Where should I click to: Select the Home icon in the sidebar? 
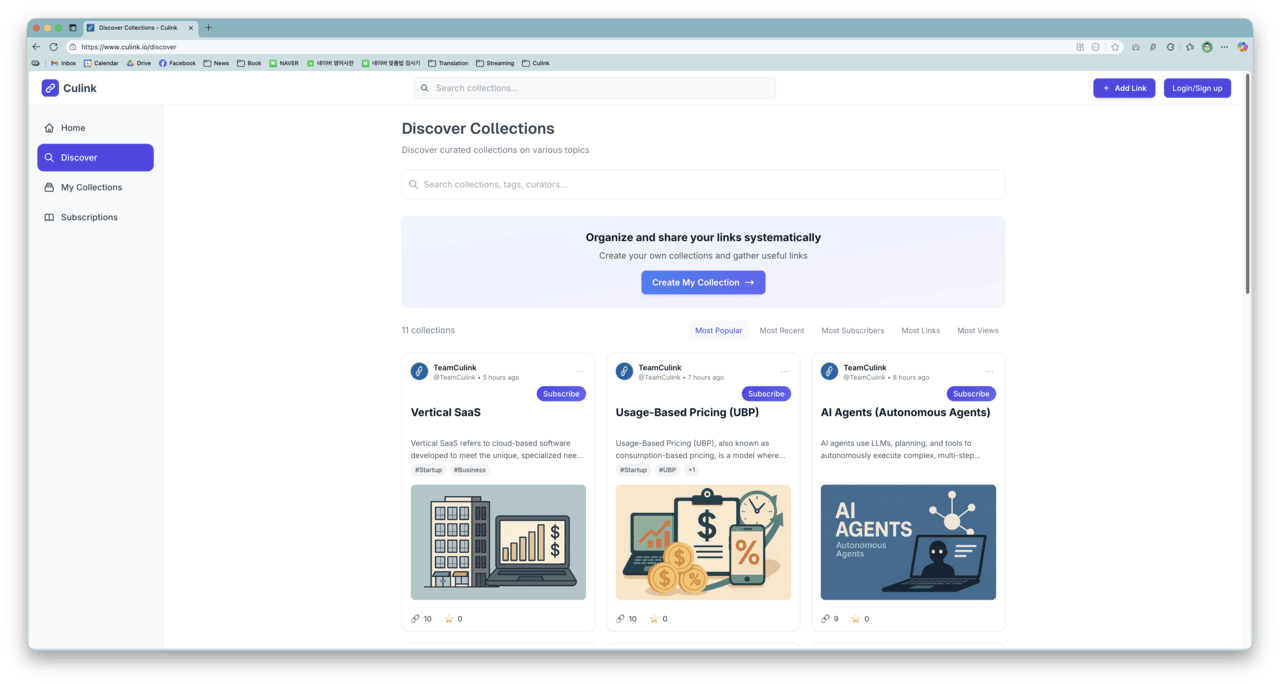(x=48, y=127)
